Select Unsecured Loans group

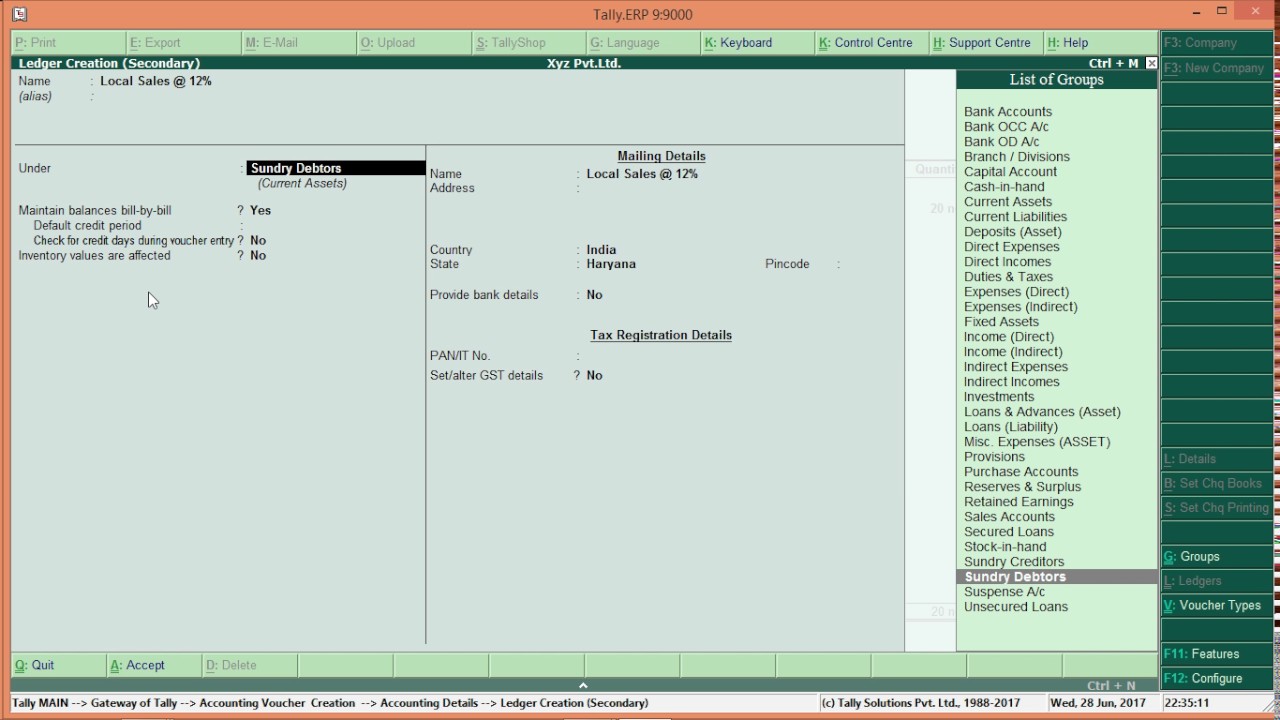coord(1016,607)
